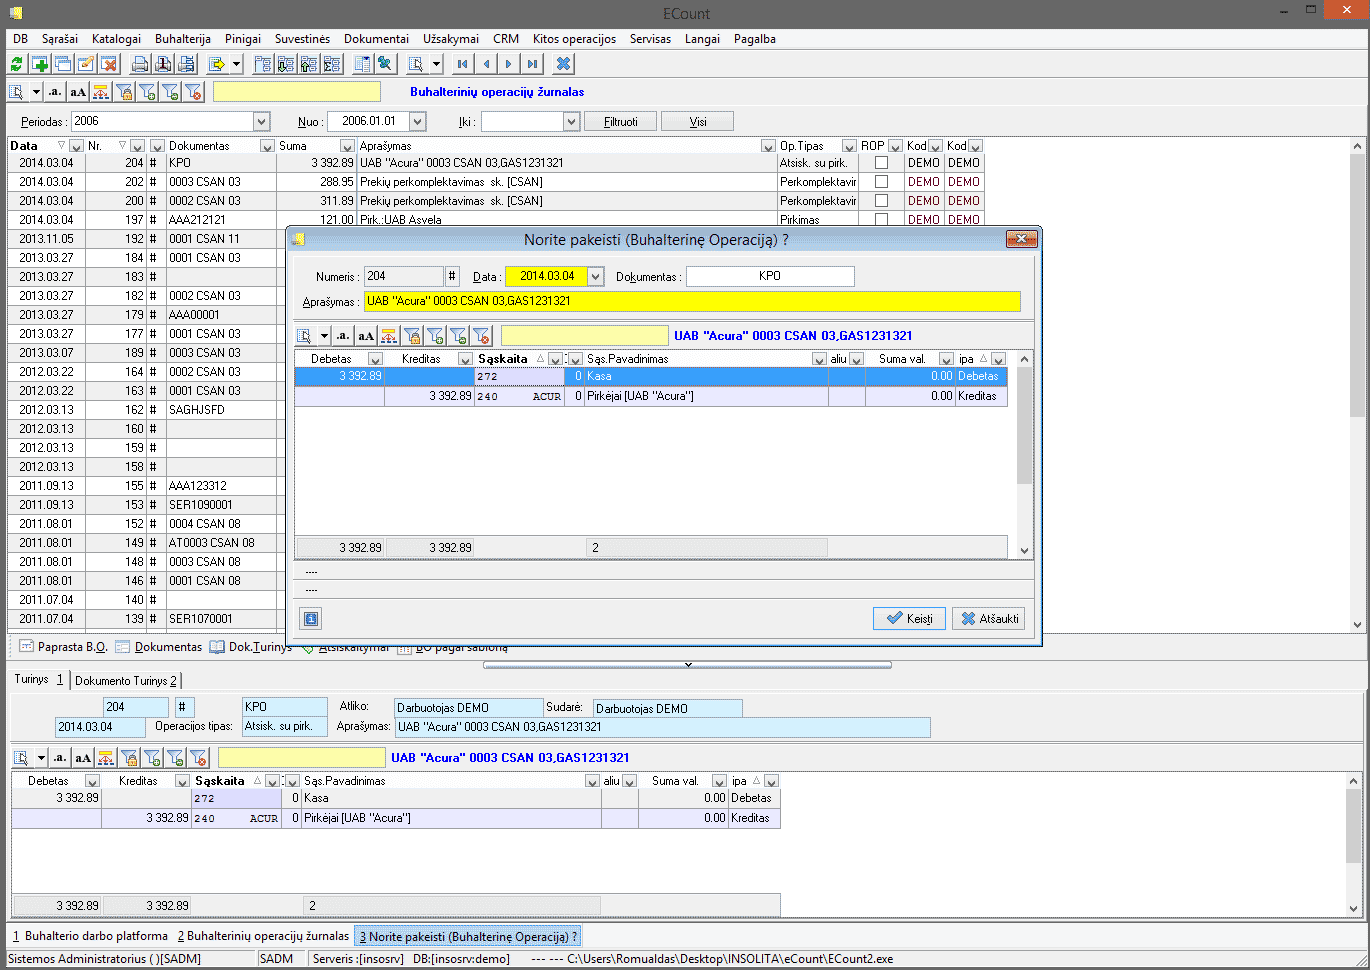Click the blue X icon in the main toolbar
The width and height of the screenshot is (1370, 970).
(564, 64)
